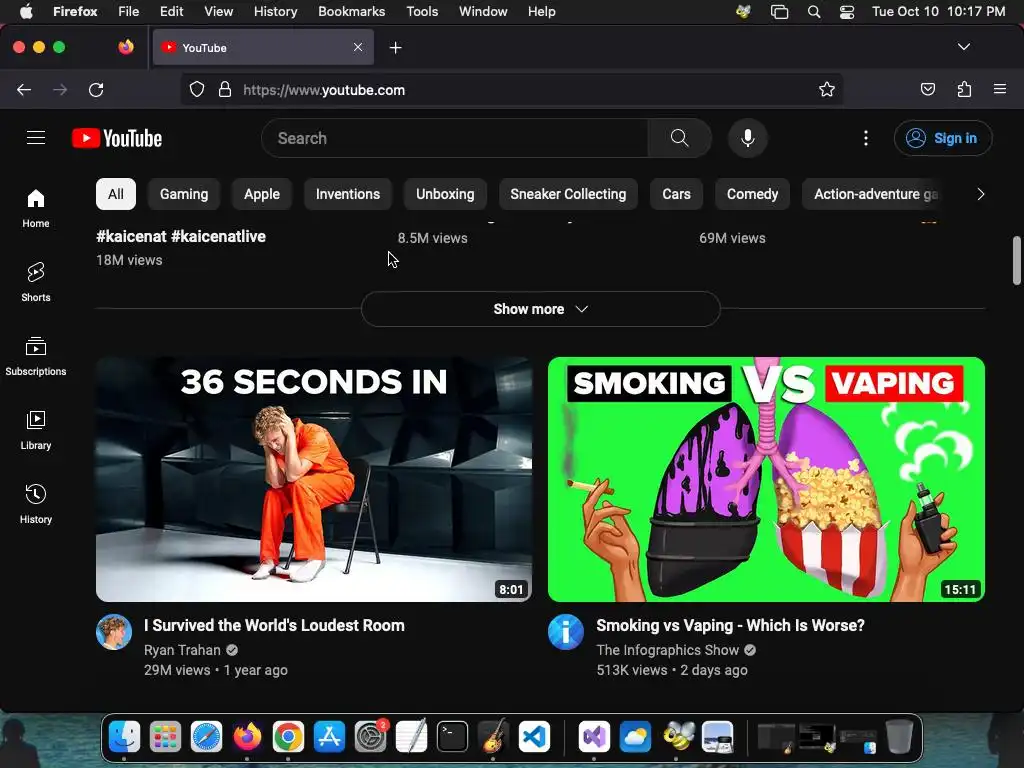
Task: Open Subscriptions from the sidebar
Action: 36,356
